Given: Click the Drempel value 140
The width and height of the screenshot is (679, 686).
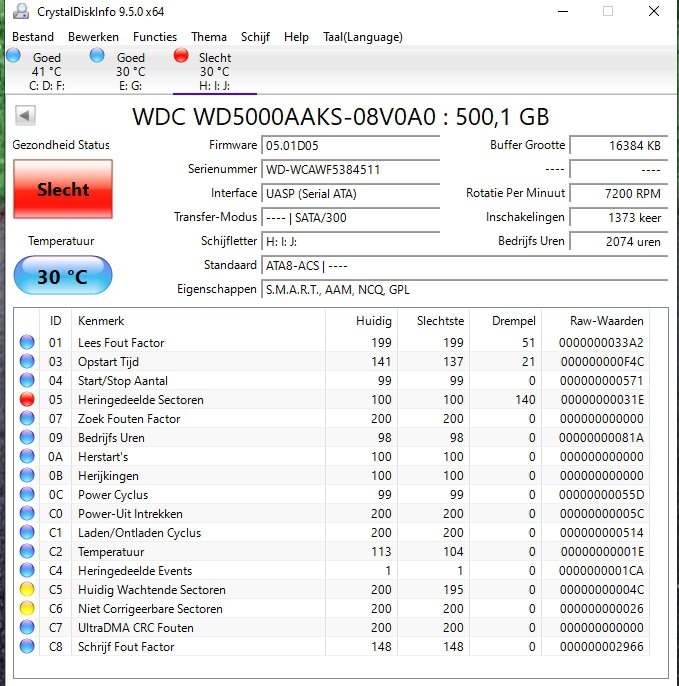Looking at the screenshot, I should [x=525, y=399].
